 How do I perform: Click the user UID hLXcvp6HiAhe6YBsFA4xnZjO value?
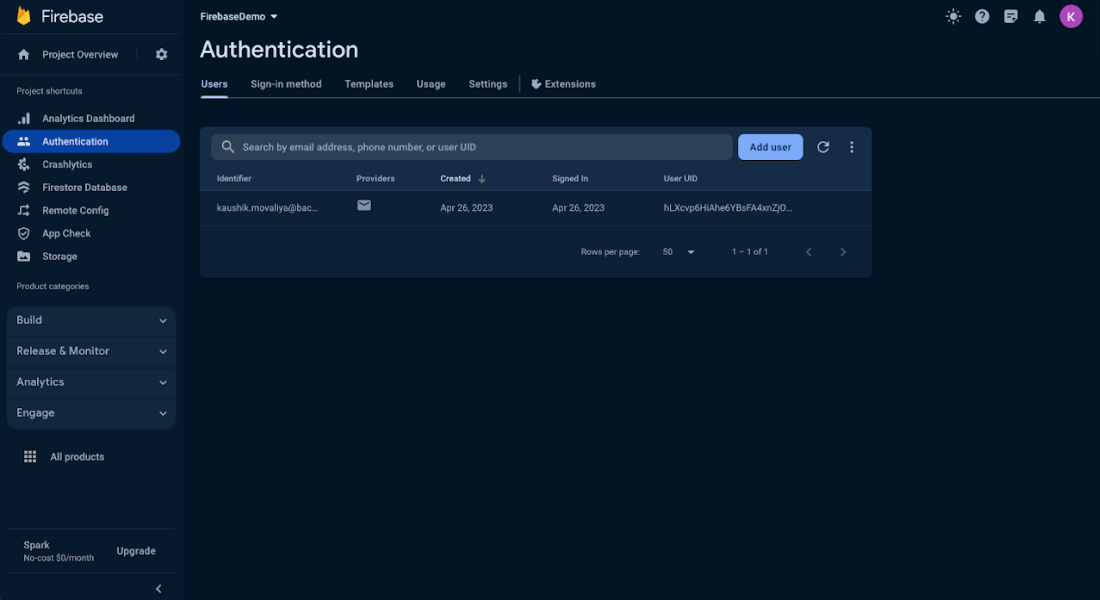pos(727,208)
